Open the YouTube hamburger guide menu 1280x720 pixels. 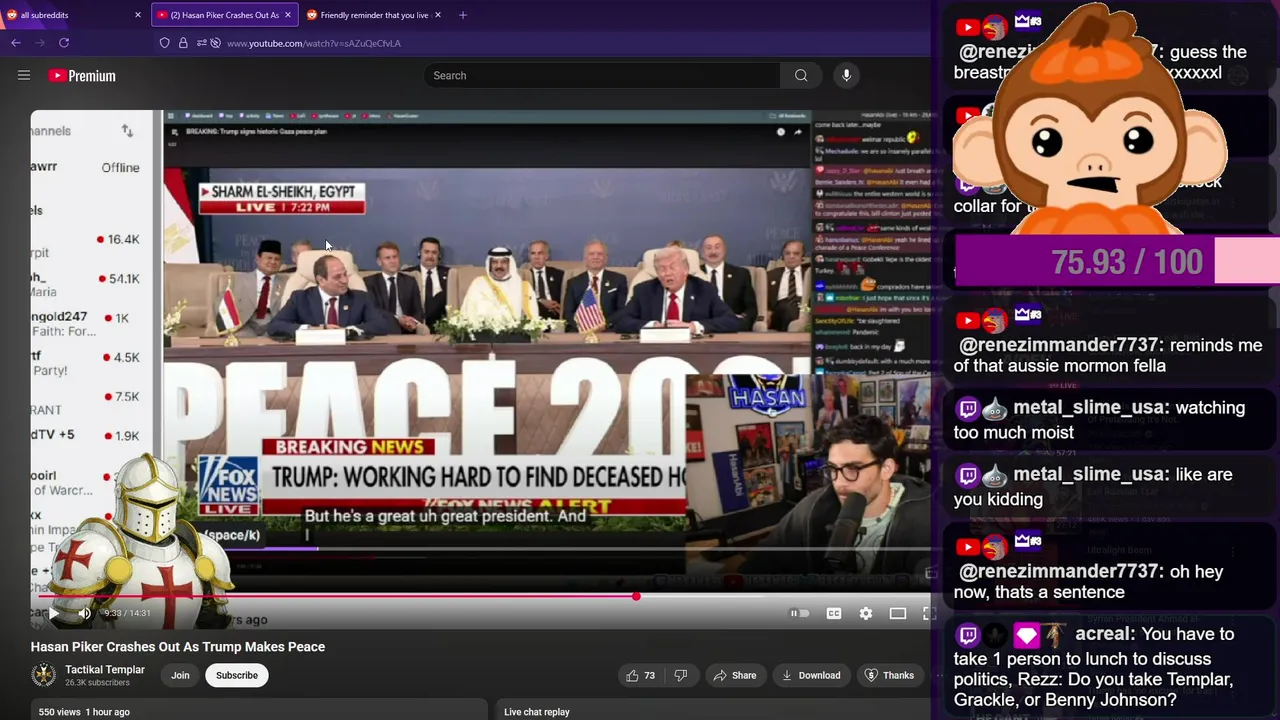(24, 75)
